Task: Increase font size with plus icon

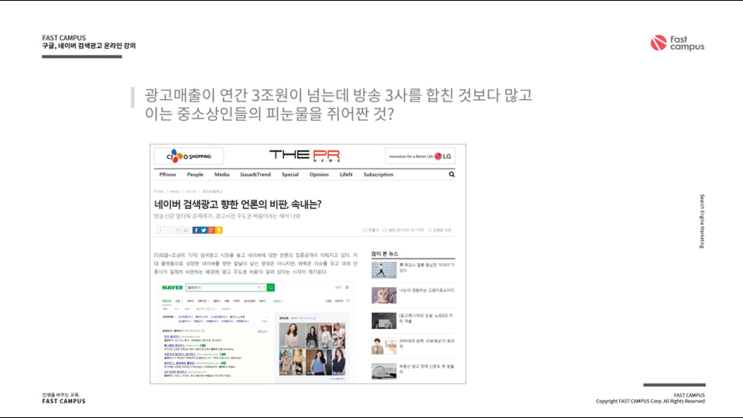Action: pyautogui.click(x=160, y=230)
